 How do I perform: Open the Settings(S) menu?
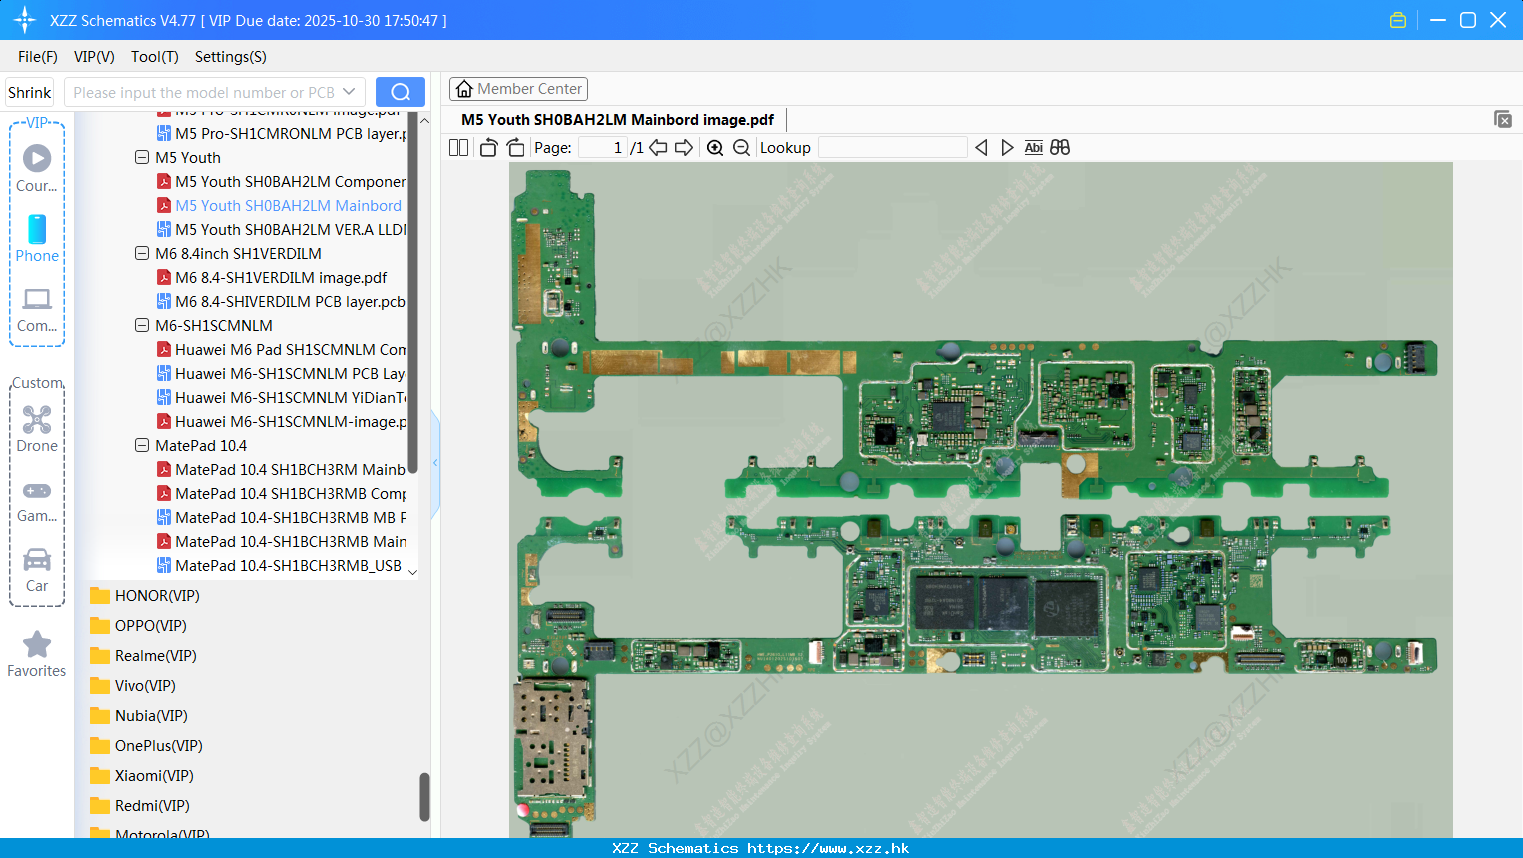231,57
